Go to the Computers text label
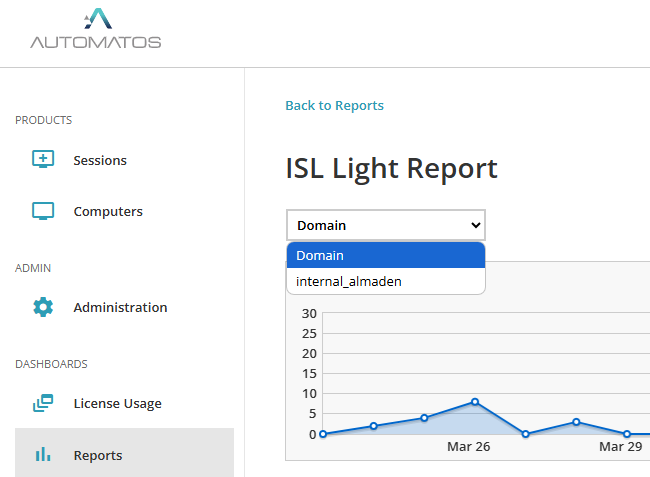The width and height of the screenshot is (650, 477). point(108,211)
